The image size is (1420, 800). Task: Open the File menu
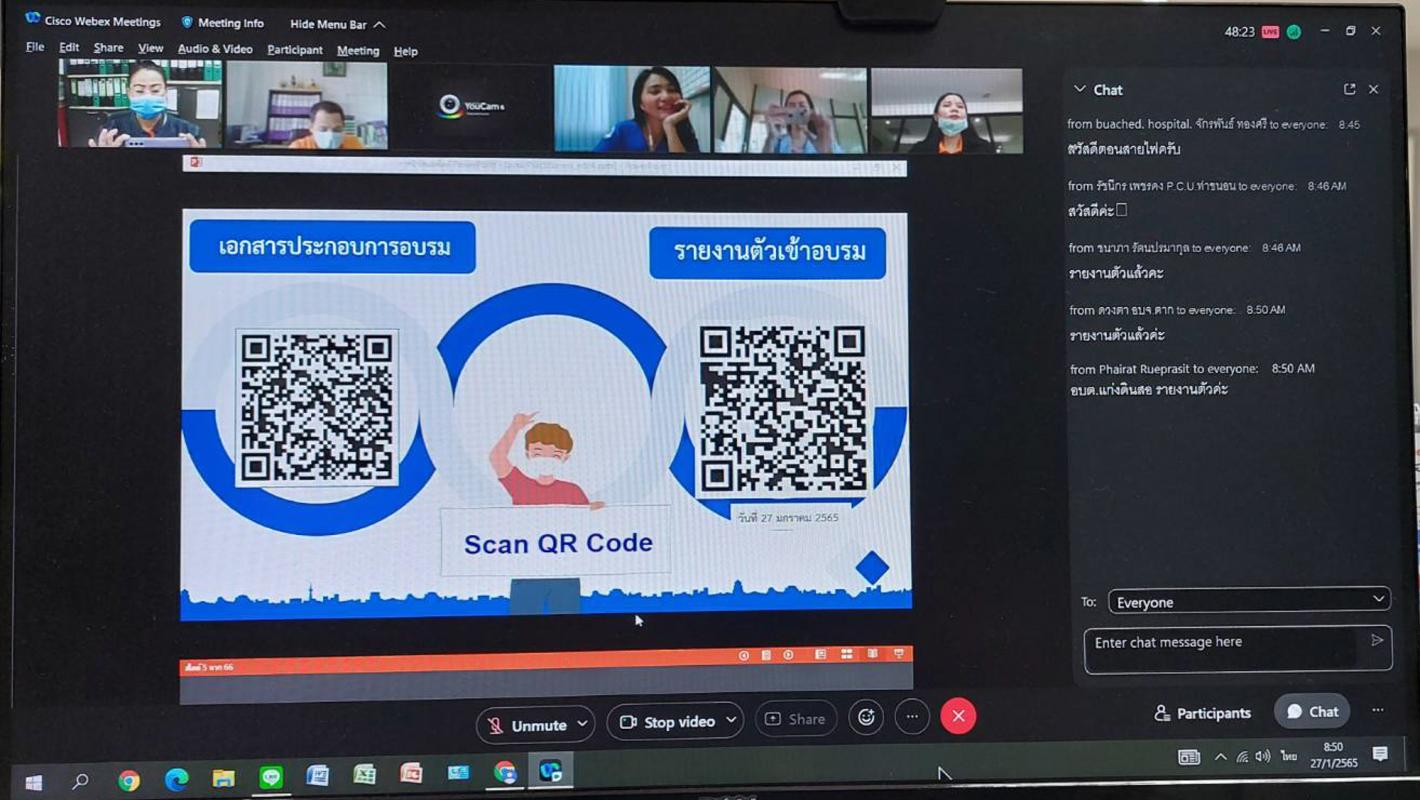(x=35, y=47)
